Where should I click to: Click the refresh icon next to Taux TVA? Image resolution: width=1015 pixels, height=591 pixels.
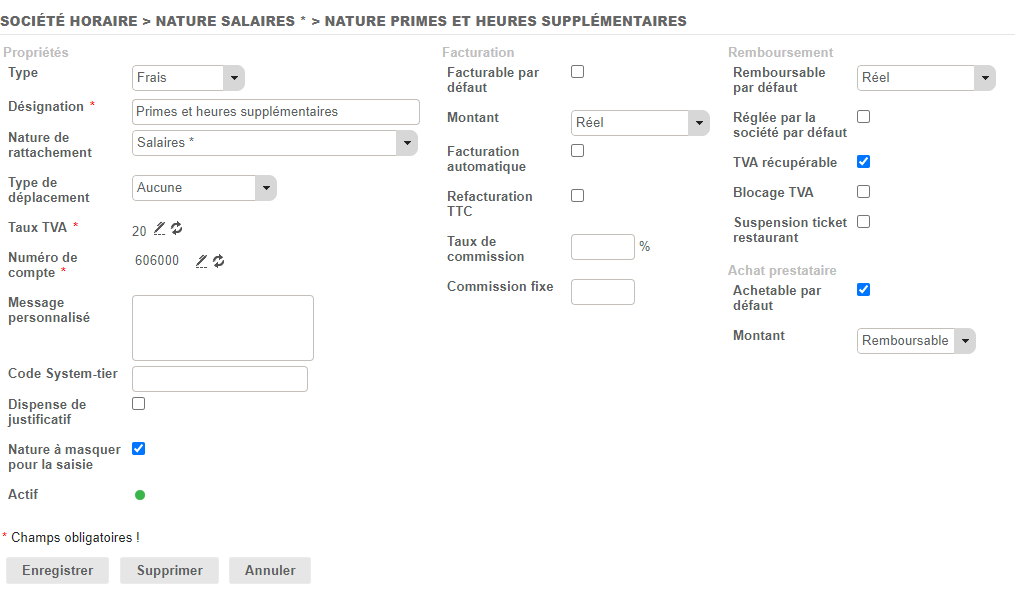pos(177,229)
